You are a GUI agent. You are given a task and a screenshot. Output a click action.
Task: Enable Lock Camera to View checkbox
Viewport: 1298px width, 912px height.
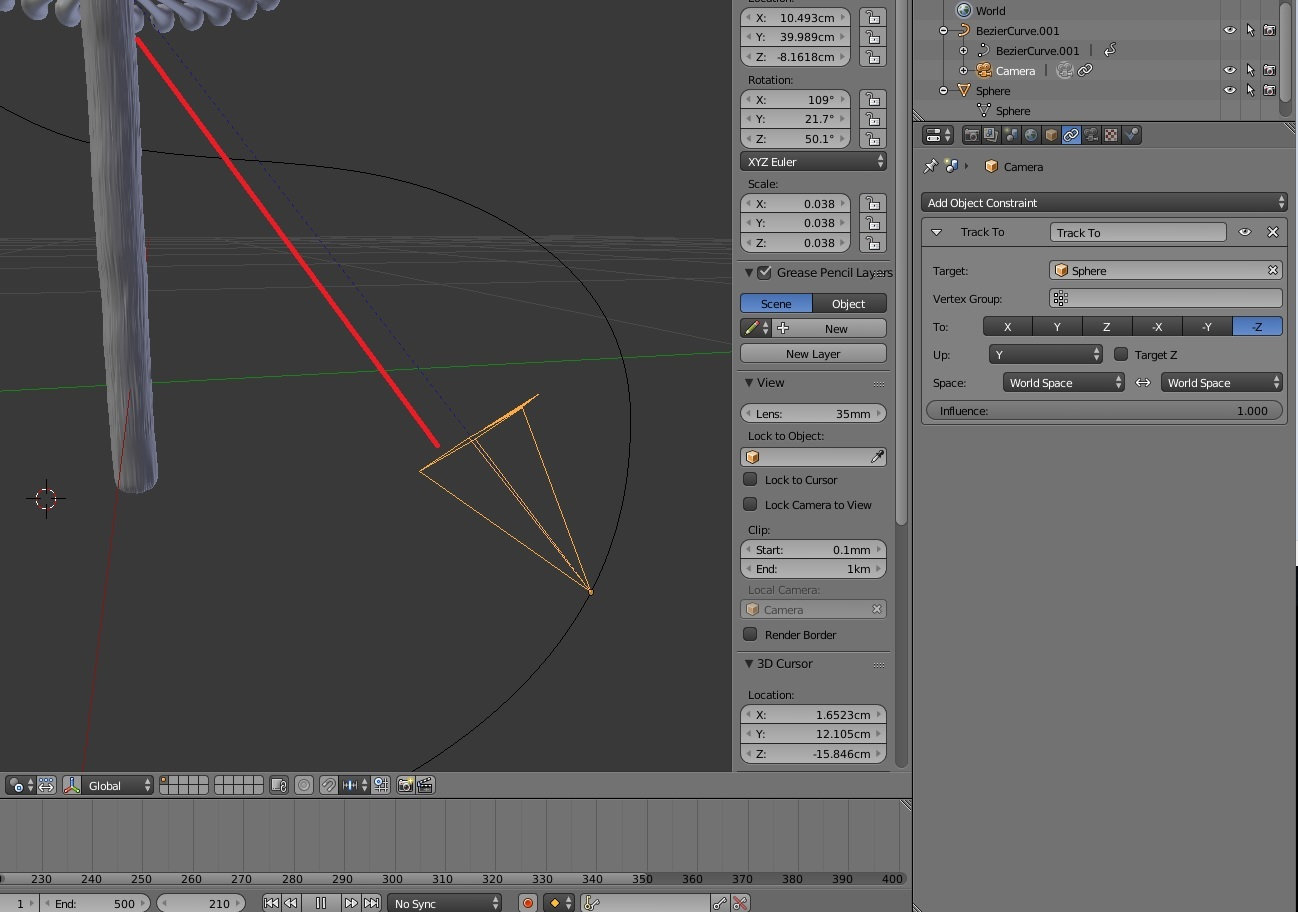[x=750, y=505]
